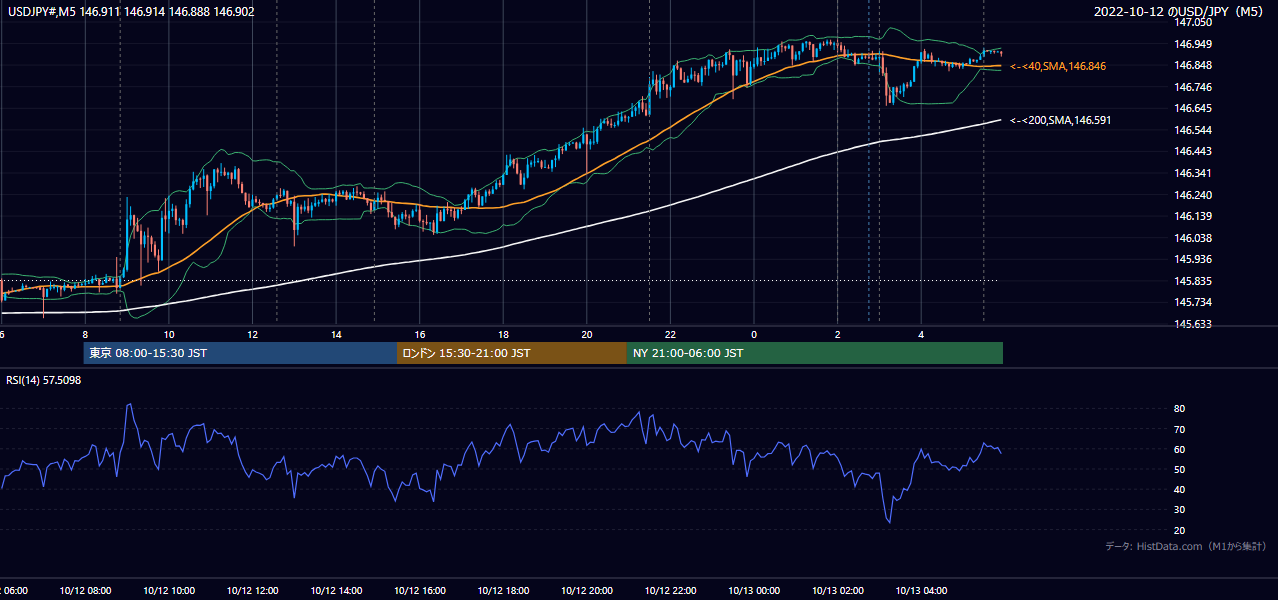1278x600 pixels.
Task: Click hour label 16 under price chart
Action: point(420,334)
